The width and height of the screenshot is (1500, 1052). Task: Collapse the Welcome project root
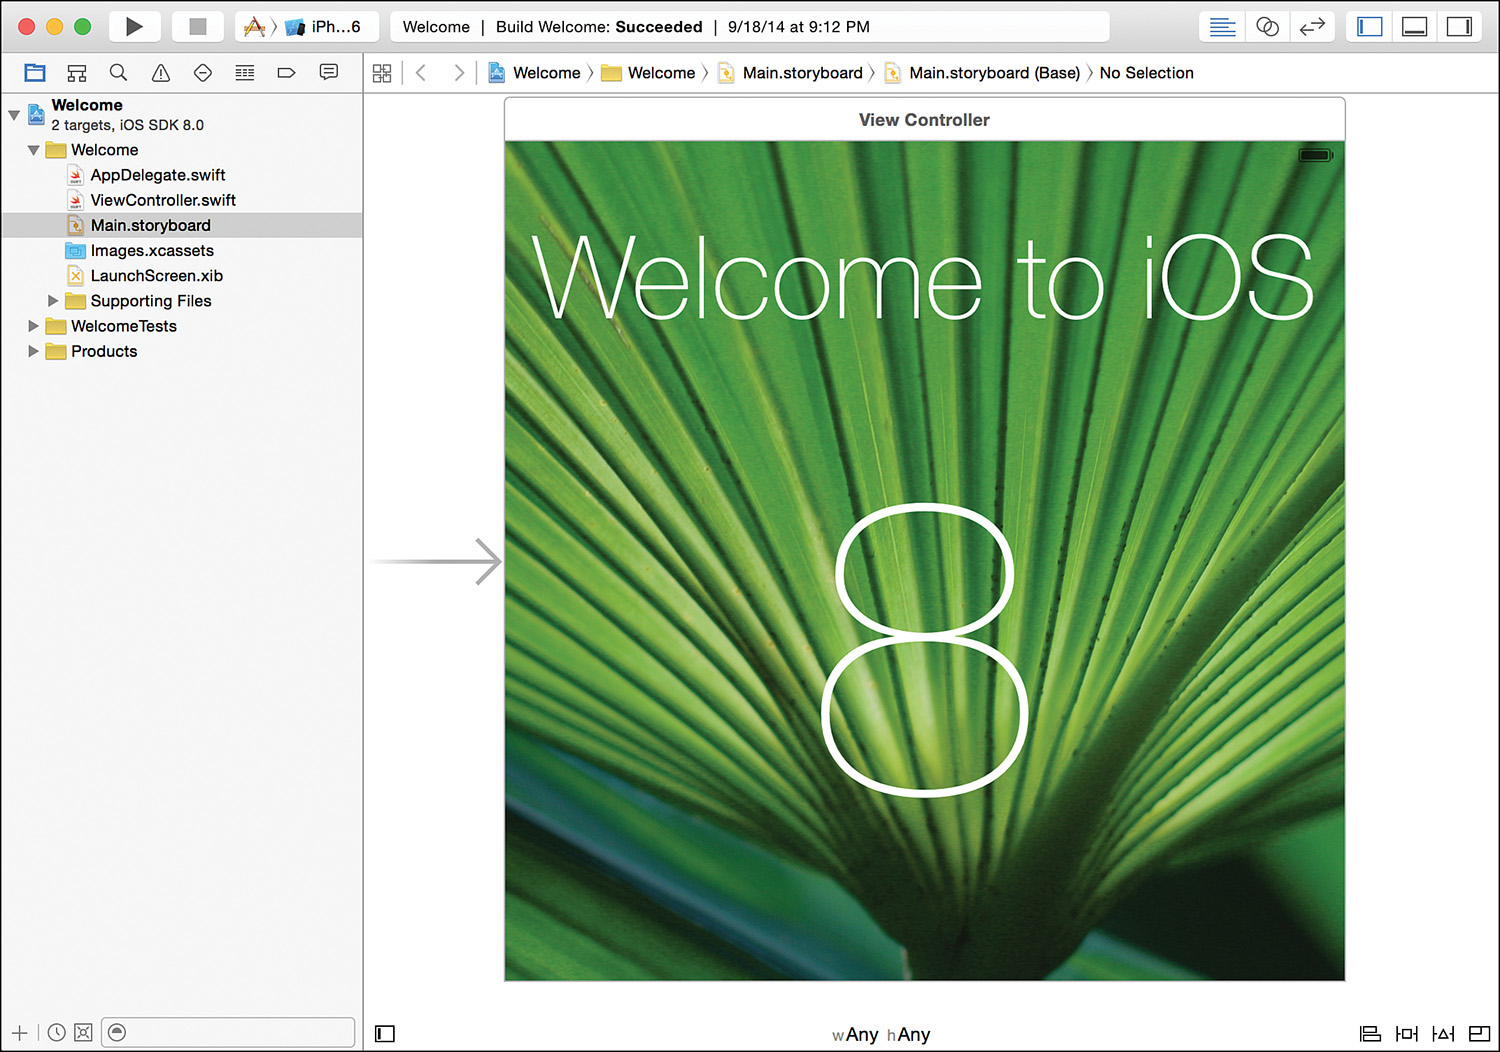14,115
